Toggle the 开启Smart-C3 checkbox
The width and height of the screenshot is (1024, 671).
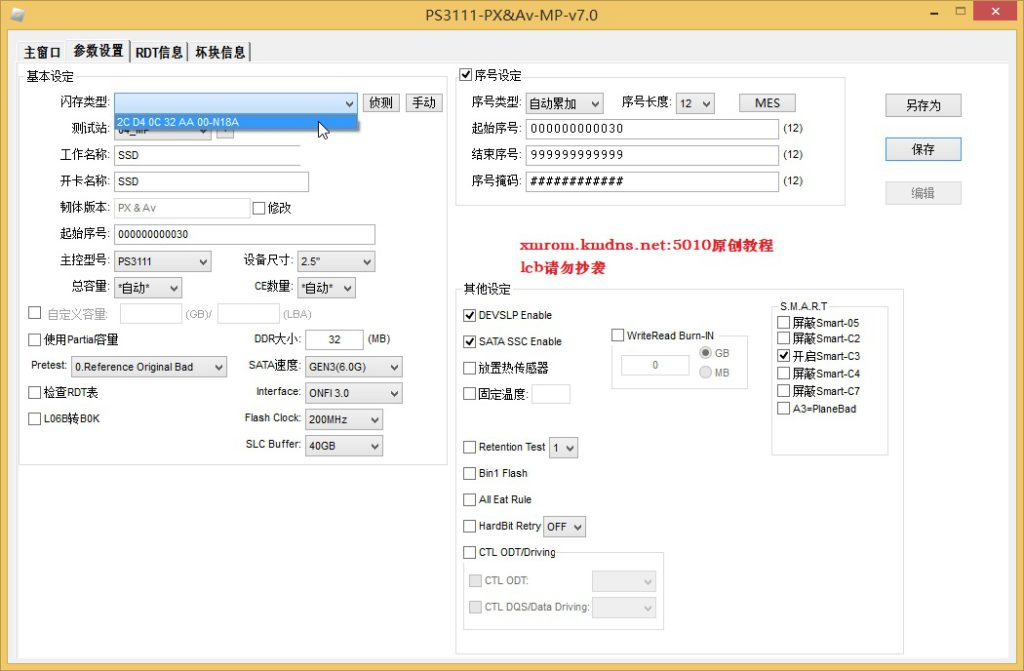point(784,356)
